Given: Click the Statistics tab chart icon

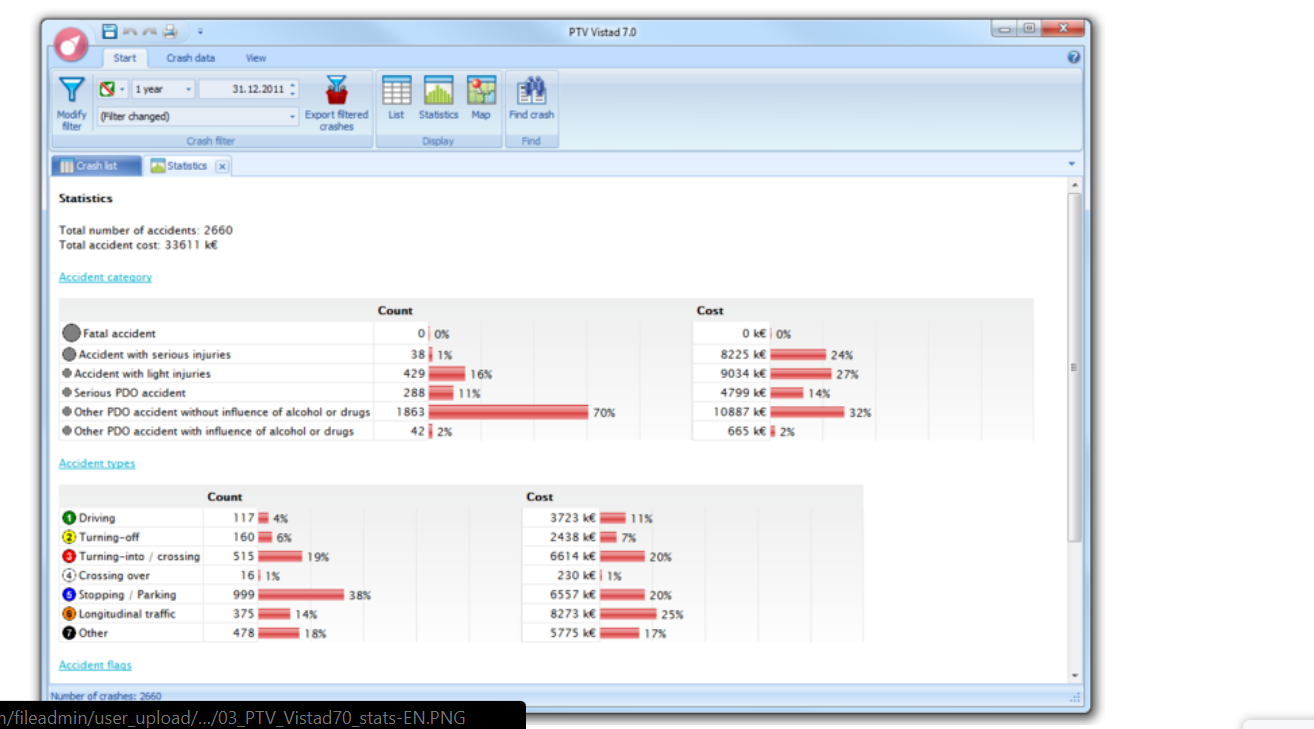Looking at the screenshot, I should 158,166.
